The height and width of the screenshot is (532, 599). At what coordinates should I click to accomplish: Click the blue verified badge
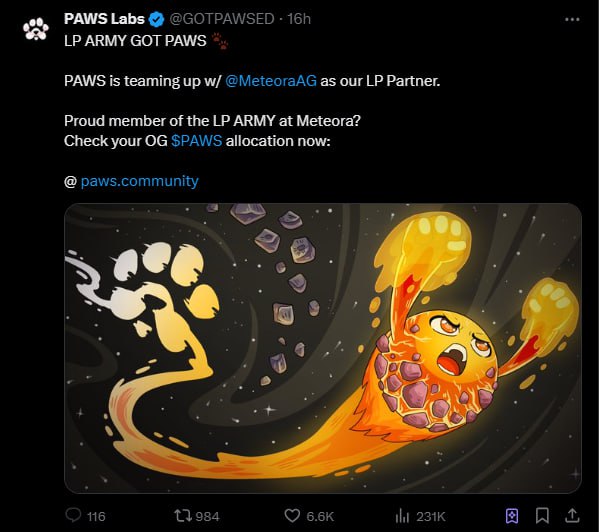point(156,19)
